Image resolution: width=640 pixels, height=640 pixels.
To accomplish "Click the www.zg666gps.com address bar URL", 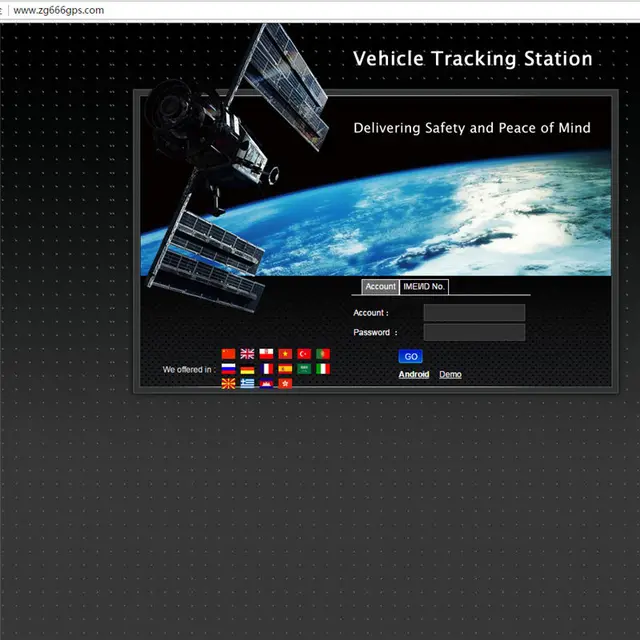I will (59, 10).
